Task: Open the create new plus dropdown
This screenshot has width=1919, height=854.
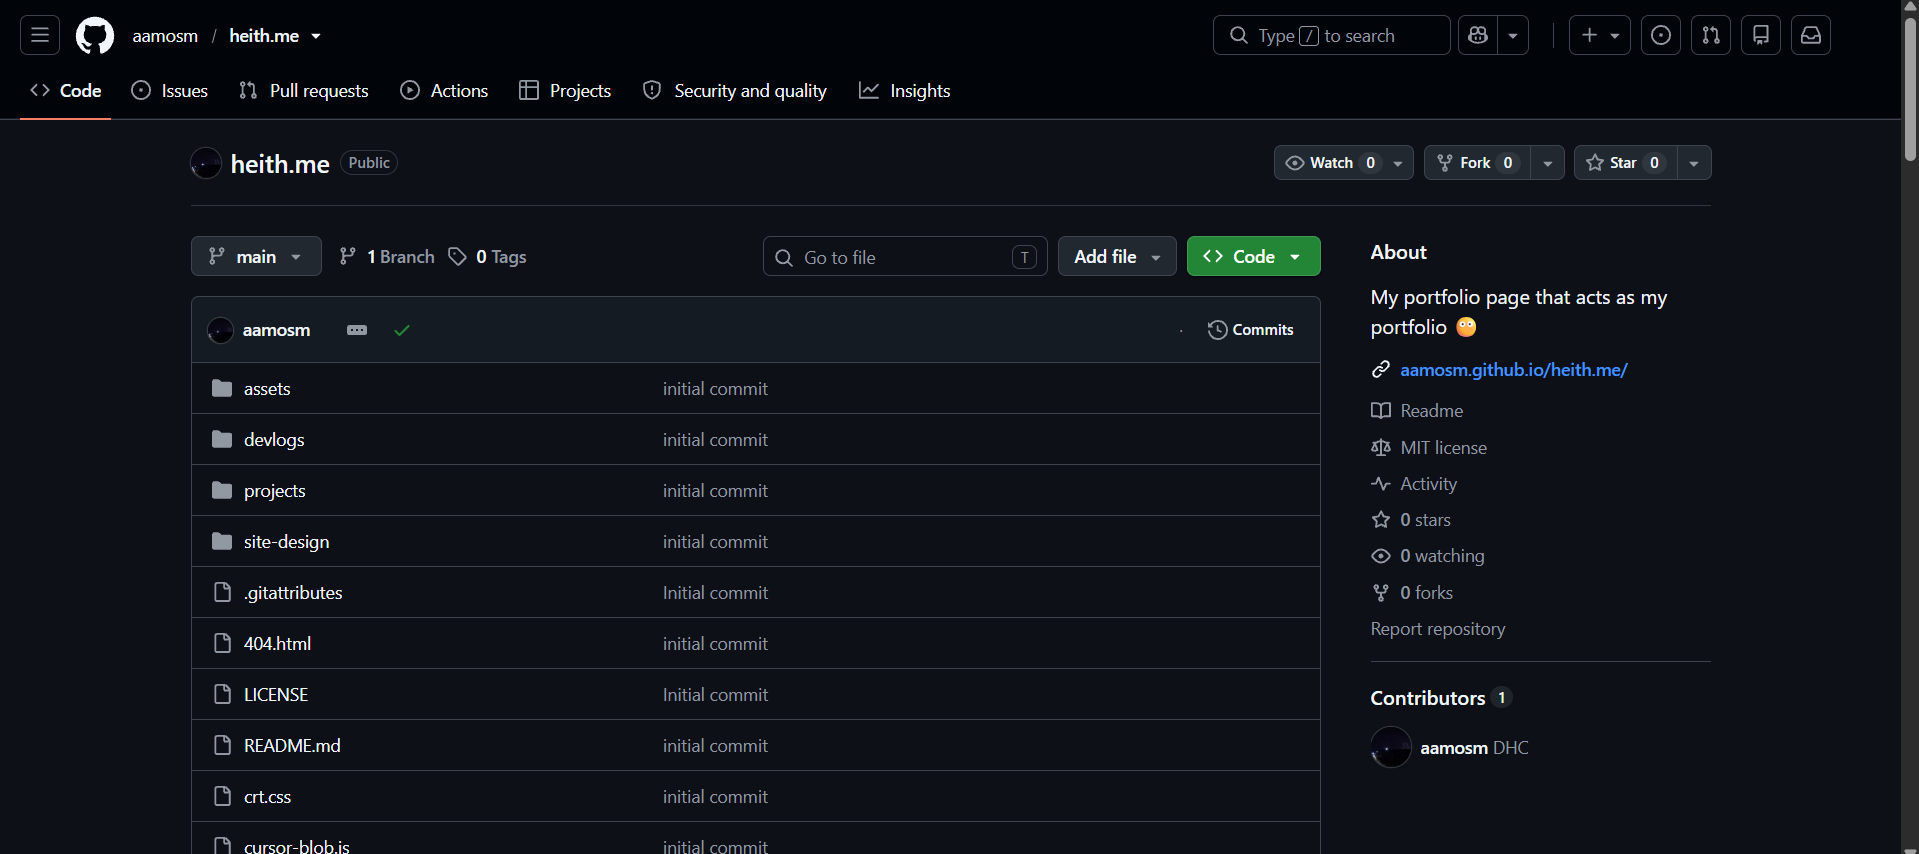Action: click(x=1600, y=35)
